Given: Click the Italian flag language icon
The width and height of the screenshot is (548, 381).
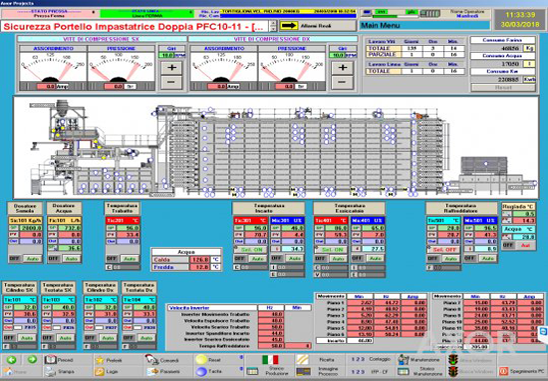Looking at the screenshot, I should [x=270, y=360].
